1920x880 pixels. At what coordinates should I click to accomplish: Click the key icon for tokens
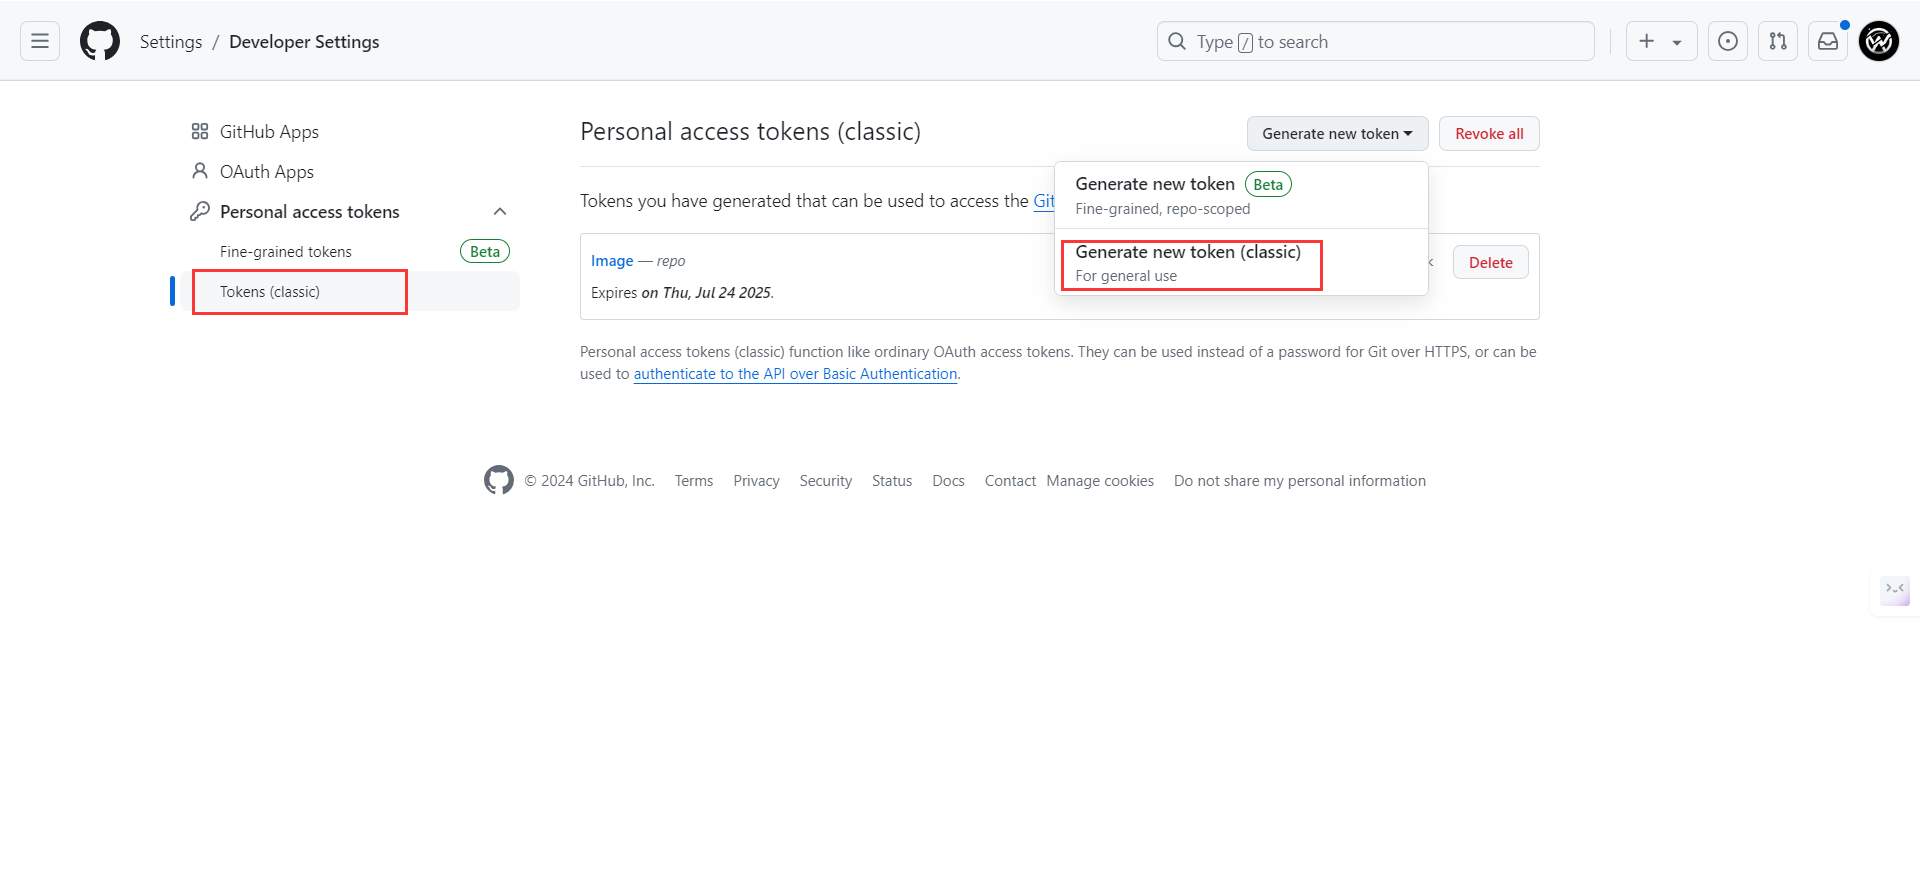[200, 212]
